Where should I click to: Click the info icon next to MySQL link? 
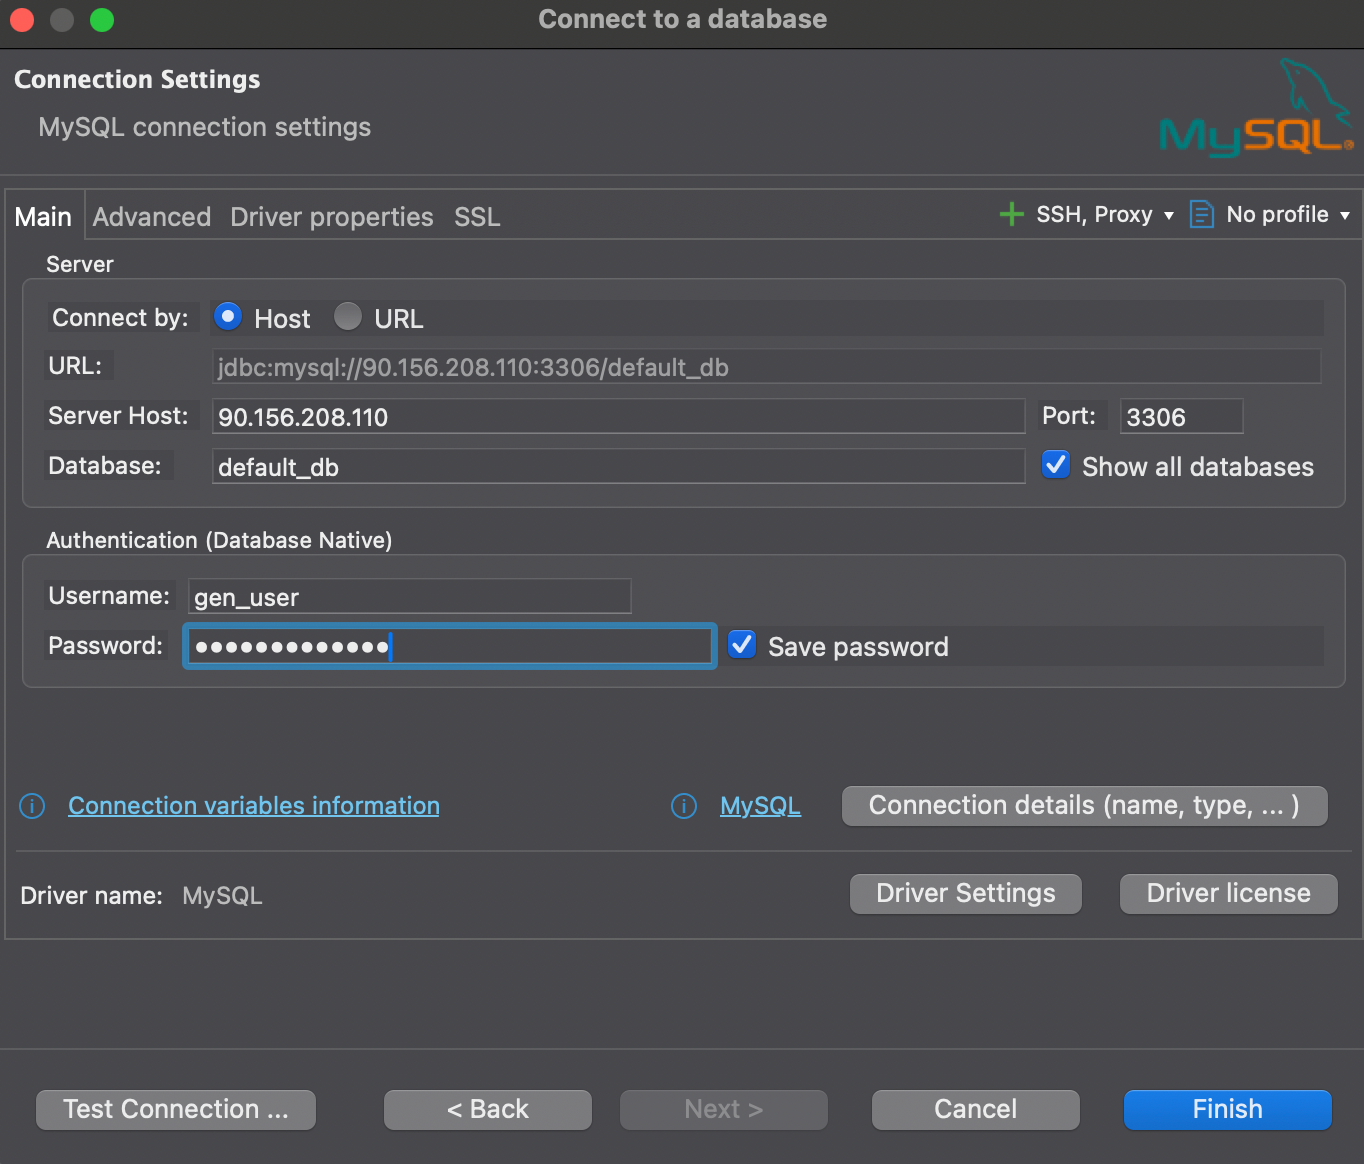pyautogui.click(x=684, y=806)
